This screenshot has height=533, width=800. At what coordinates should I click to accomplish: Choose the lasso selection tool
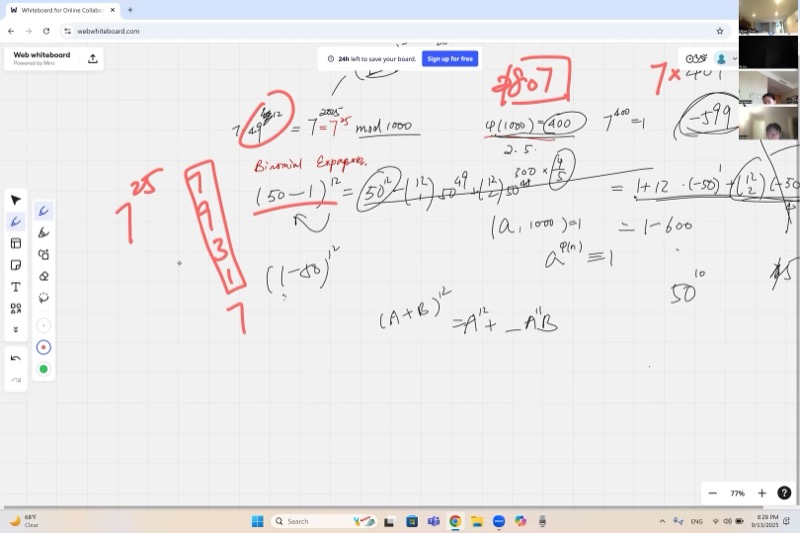[43, 298]
